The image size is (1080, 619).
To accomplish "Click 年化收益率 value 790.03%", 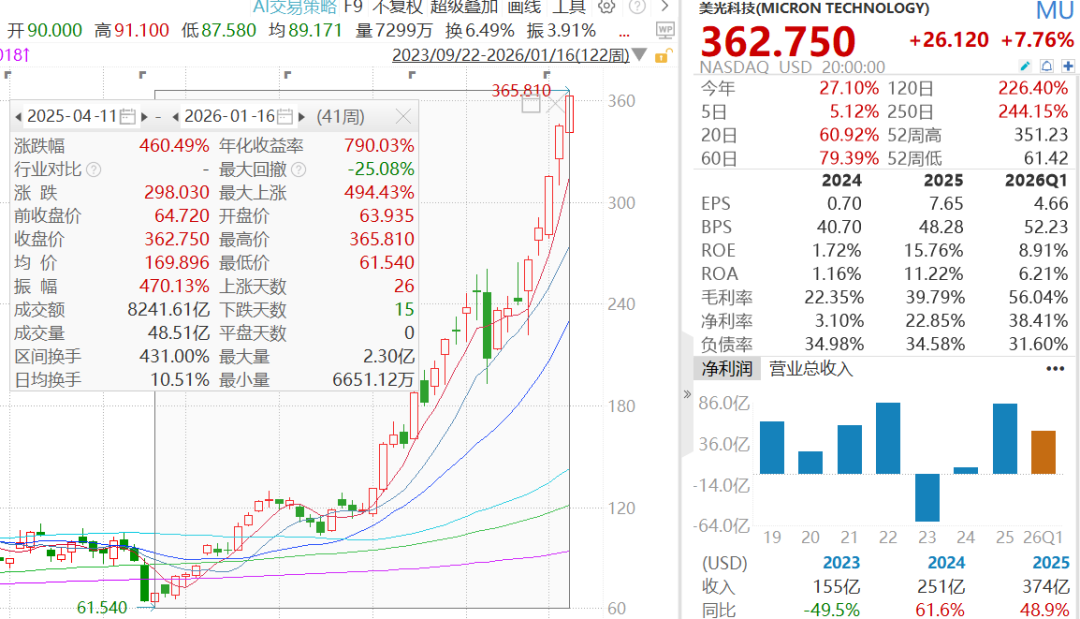I will click(x=380, y=146).
